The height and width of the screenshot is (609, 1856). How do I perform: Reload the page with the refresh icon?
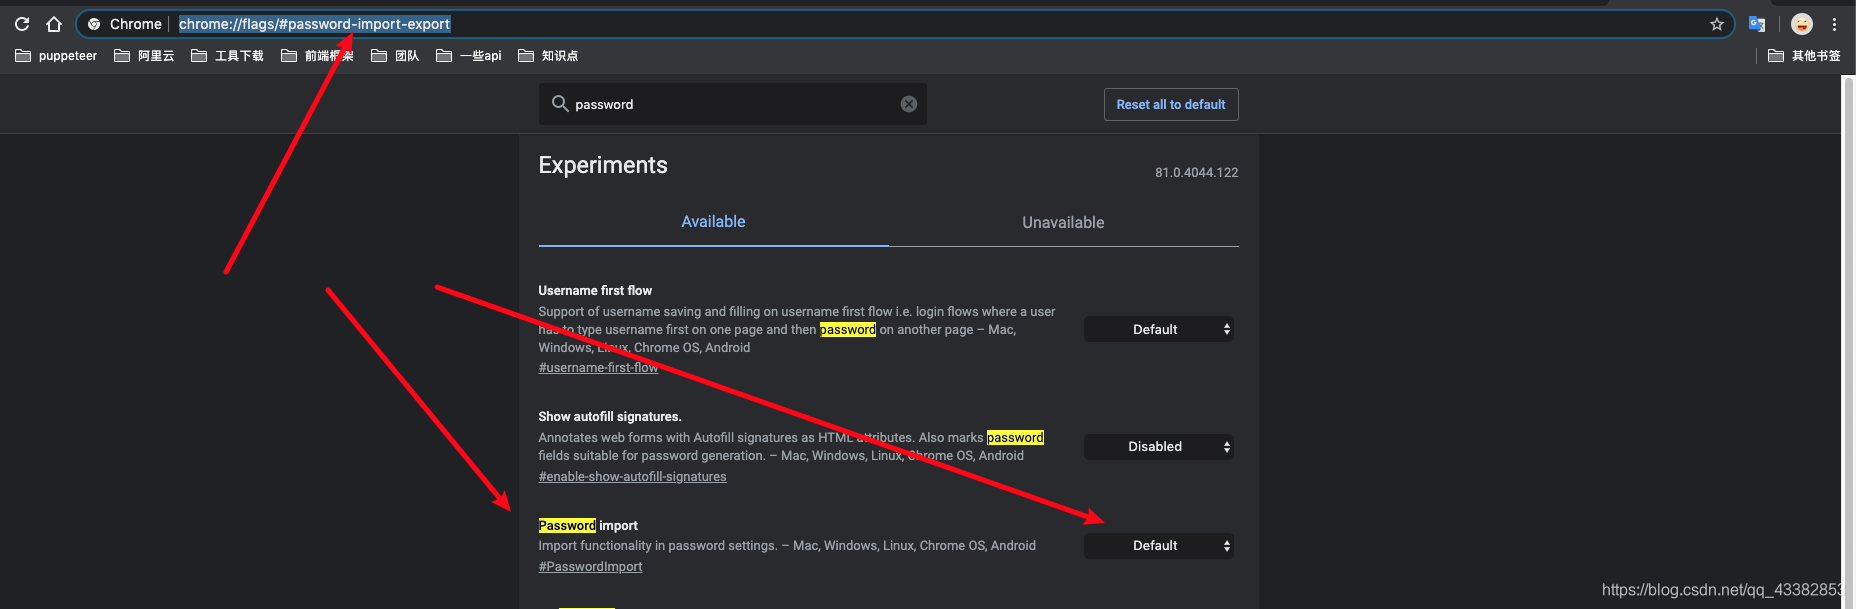[22, 24]
